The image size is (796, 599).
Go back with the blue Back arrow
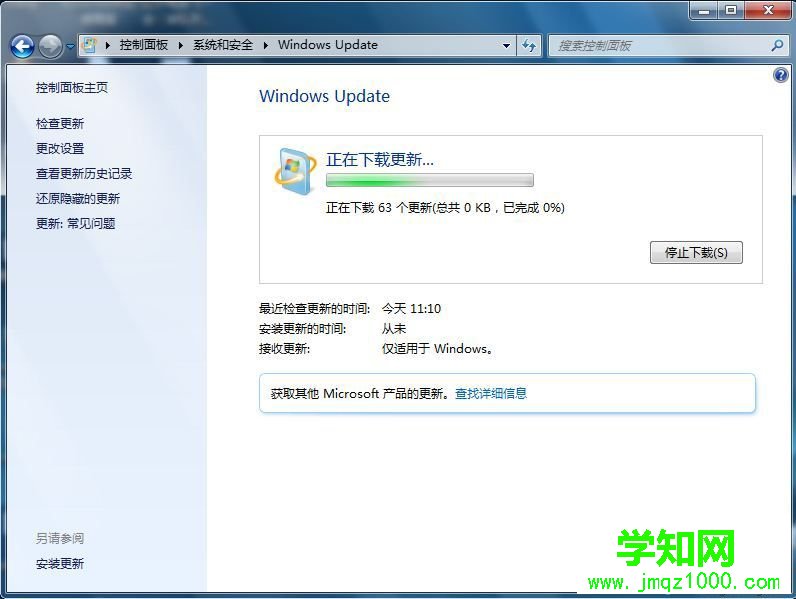22,47
